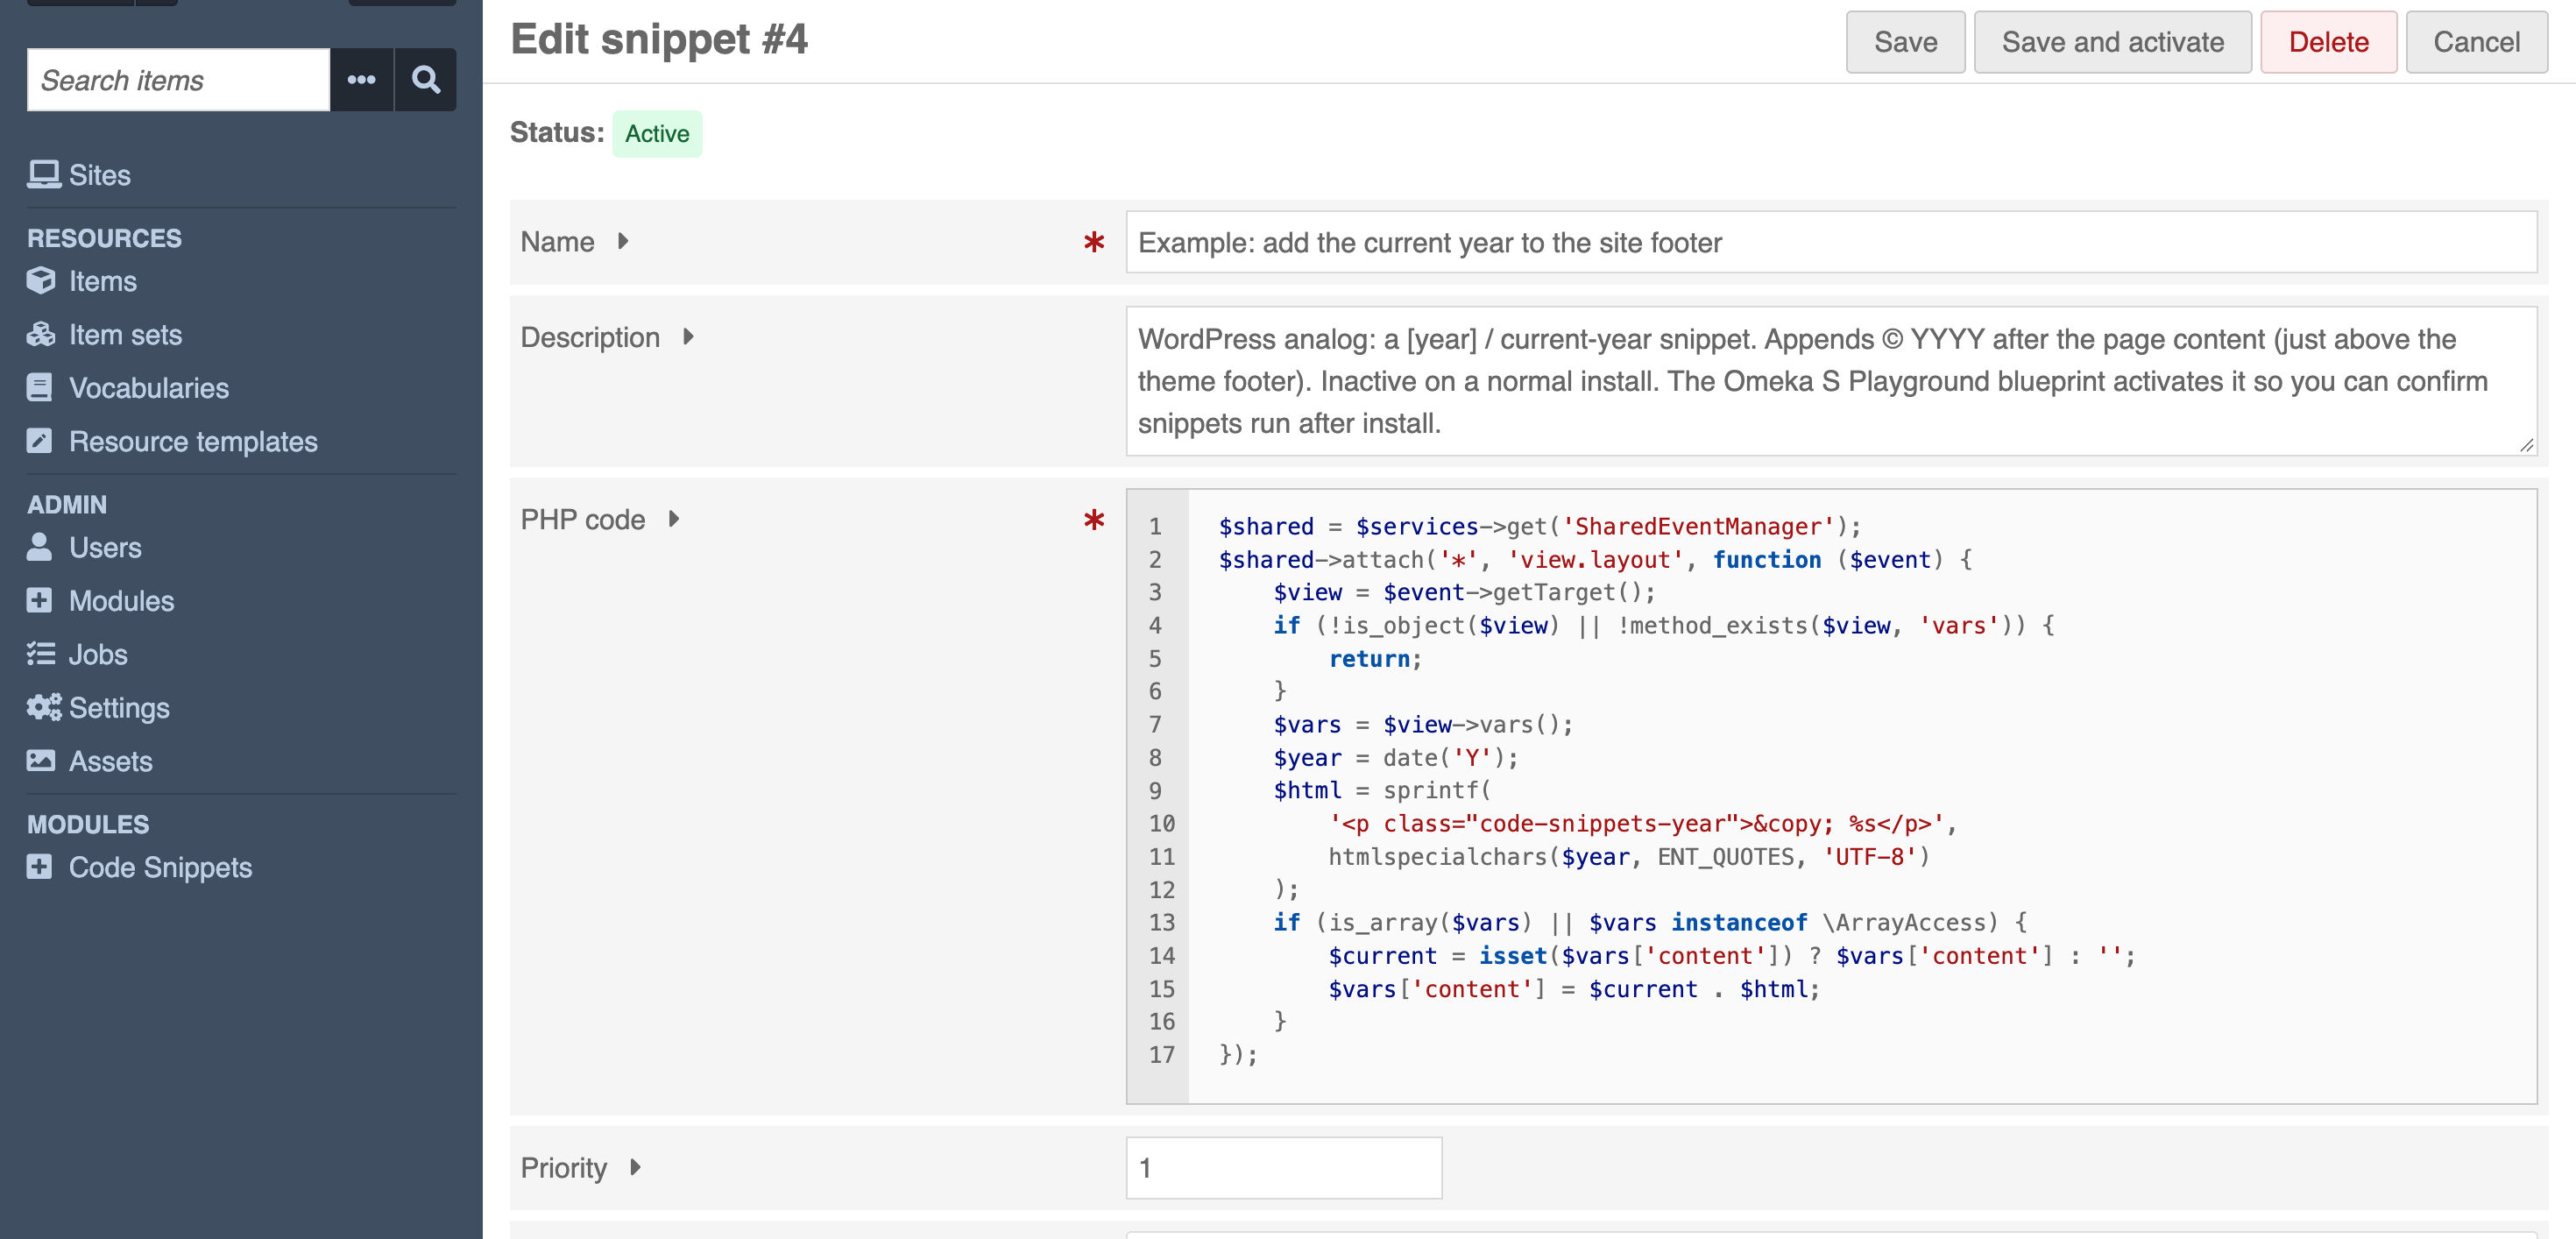2576x1239 pixels.
Task: Click into the Description textarea
Action: (x=1831, y=381)
